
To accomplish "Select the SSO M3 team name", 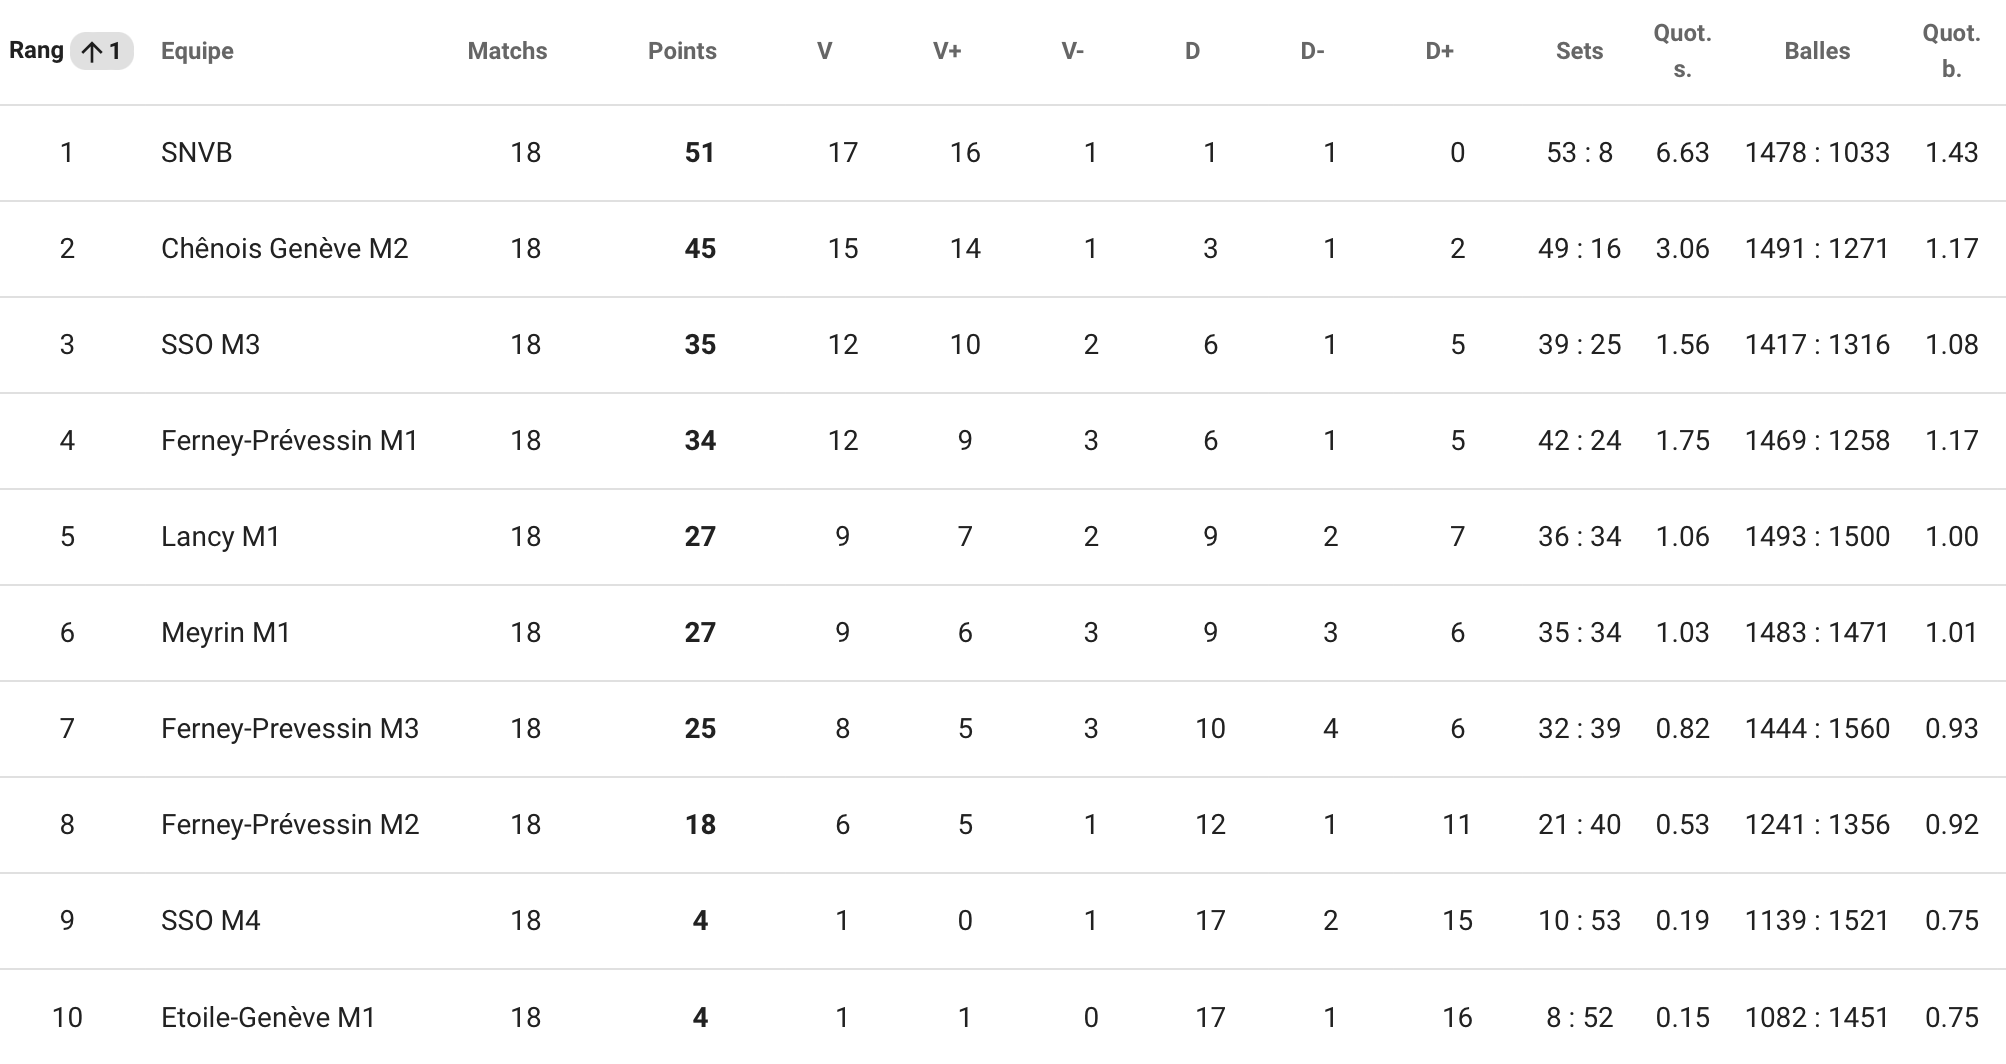I will click(x=210, y=345).
